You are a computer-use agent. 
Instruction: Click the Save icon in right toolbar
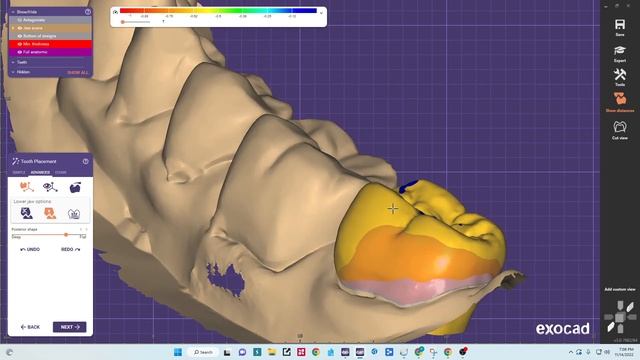pos(620,25)
